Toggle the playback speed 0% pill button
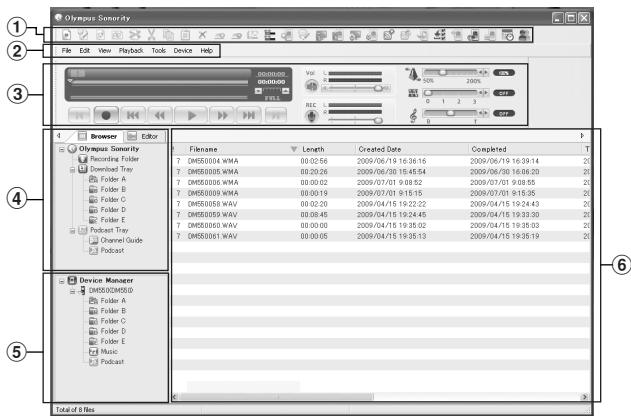This screenshot has width=631, height=417. click(x=504, y=73)
